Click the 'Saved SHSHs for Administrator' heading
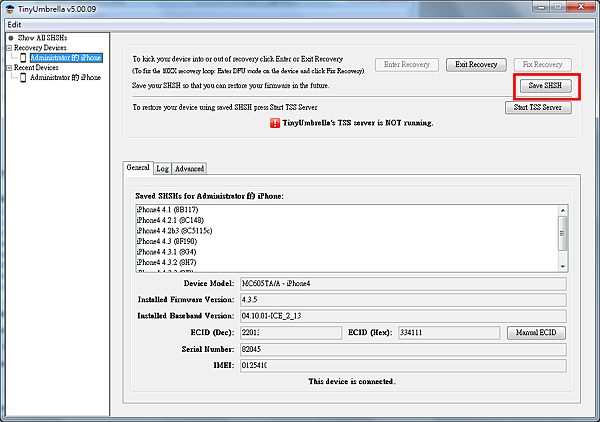This screenshot has width=600, height=422. [x=209, y=196]
